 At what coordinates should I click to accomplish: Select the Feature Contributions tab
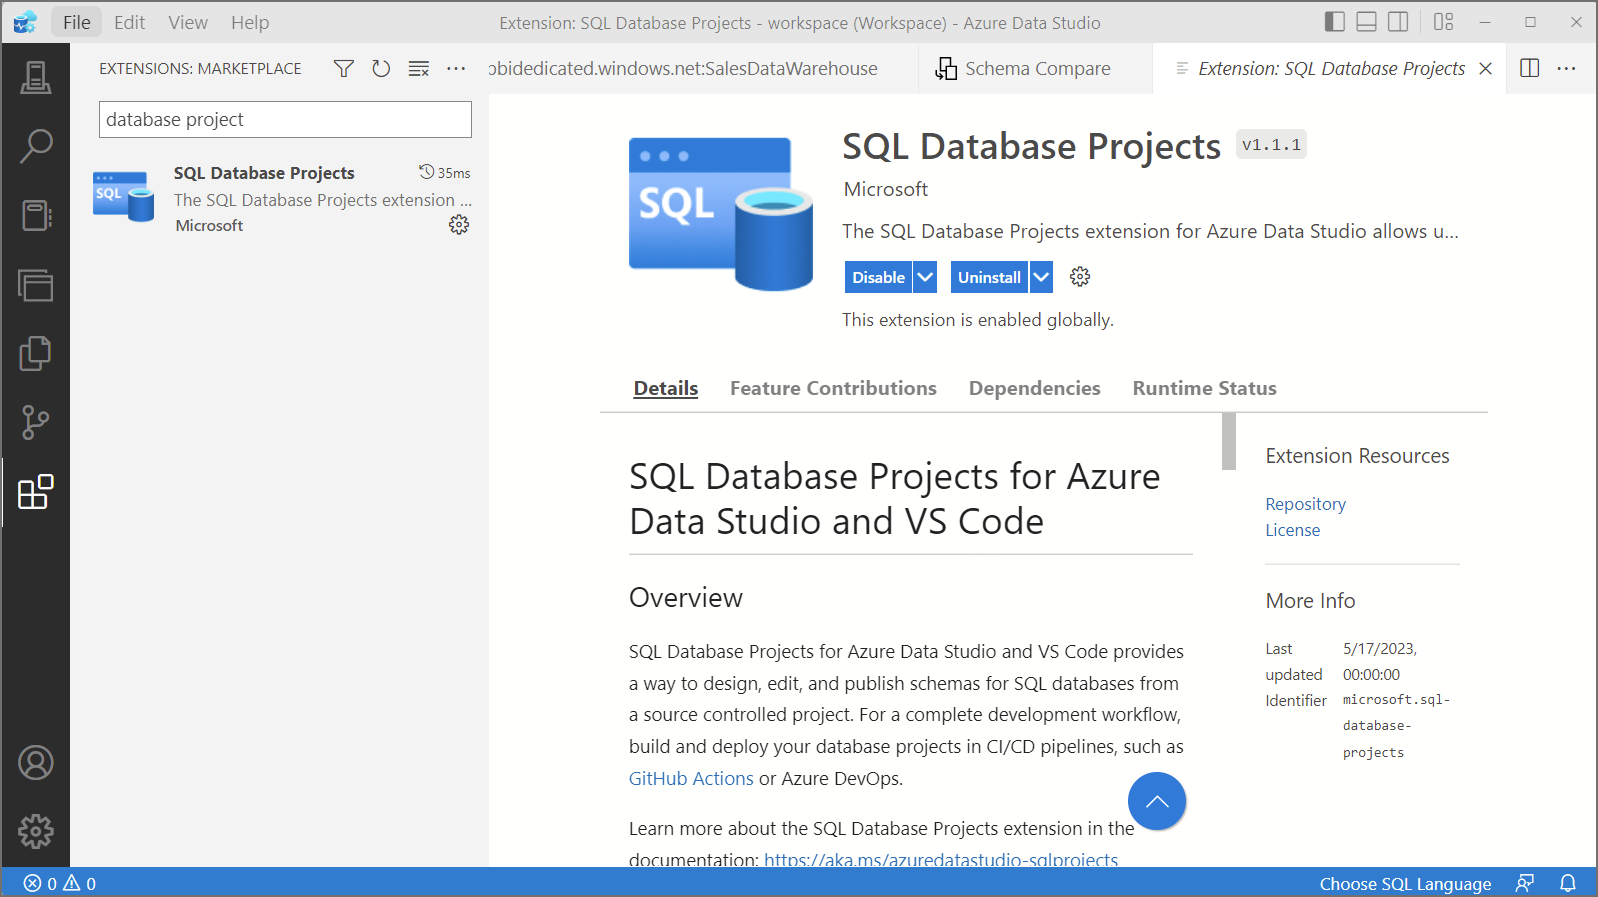[833, 388]
